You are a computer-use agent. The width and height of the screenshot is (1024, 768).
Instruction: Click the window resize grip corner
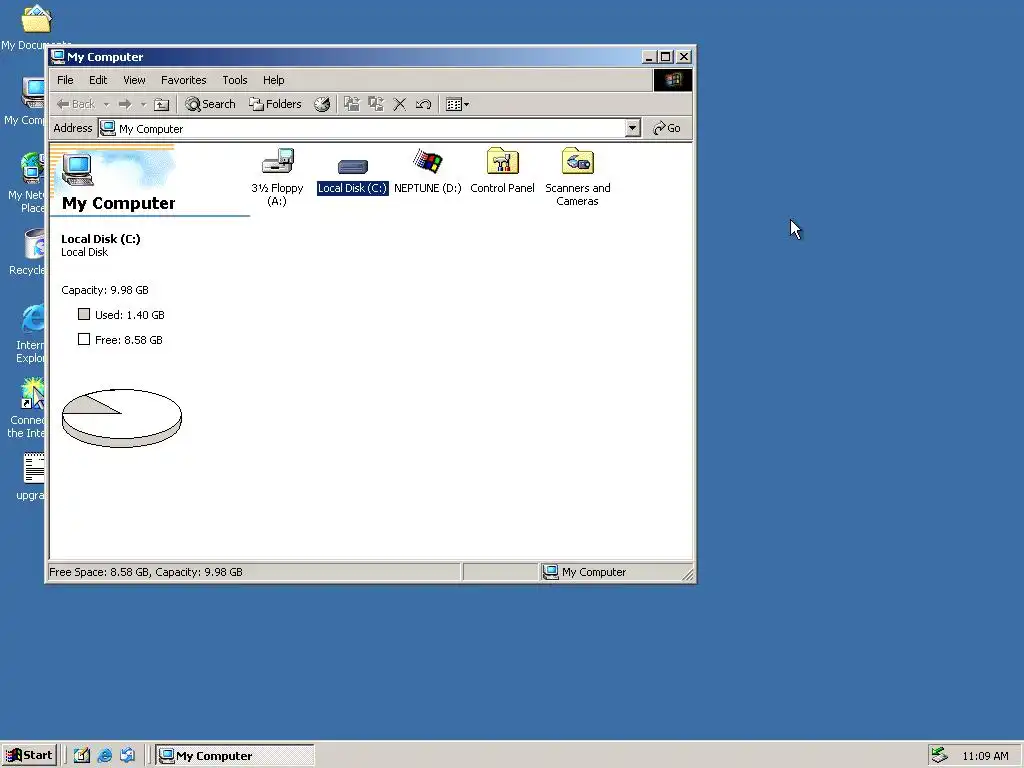tap(688, 575)
